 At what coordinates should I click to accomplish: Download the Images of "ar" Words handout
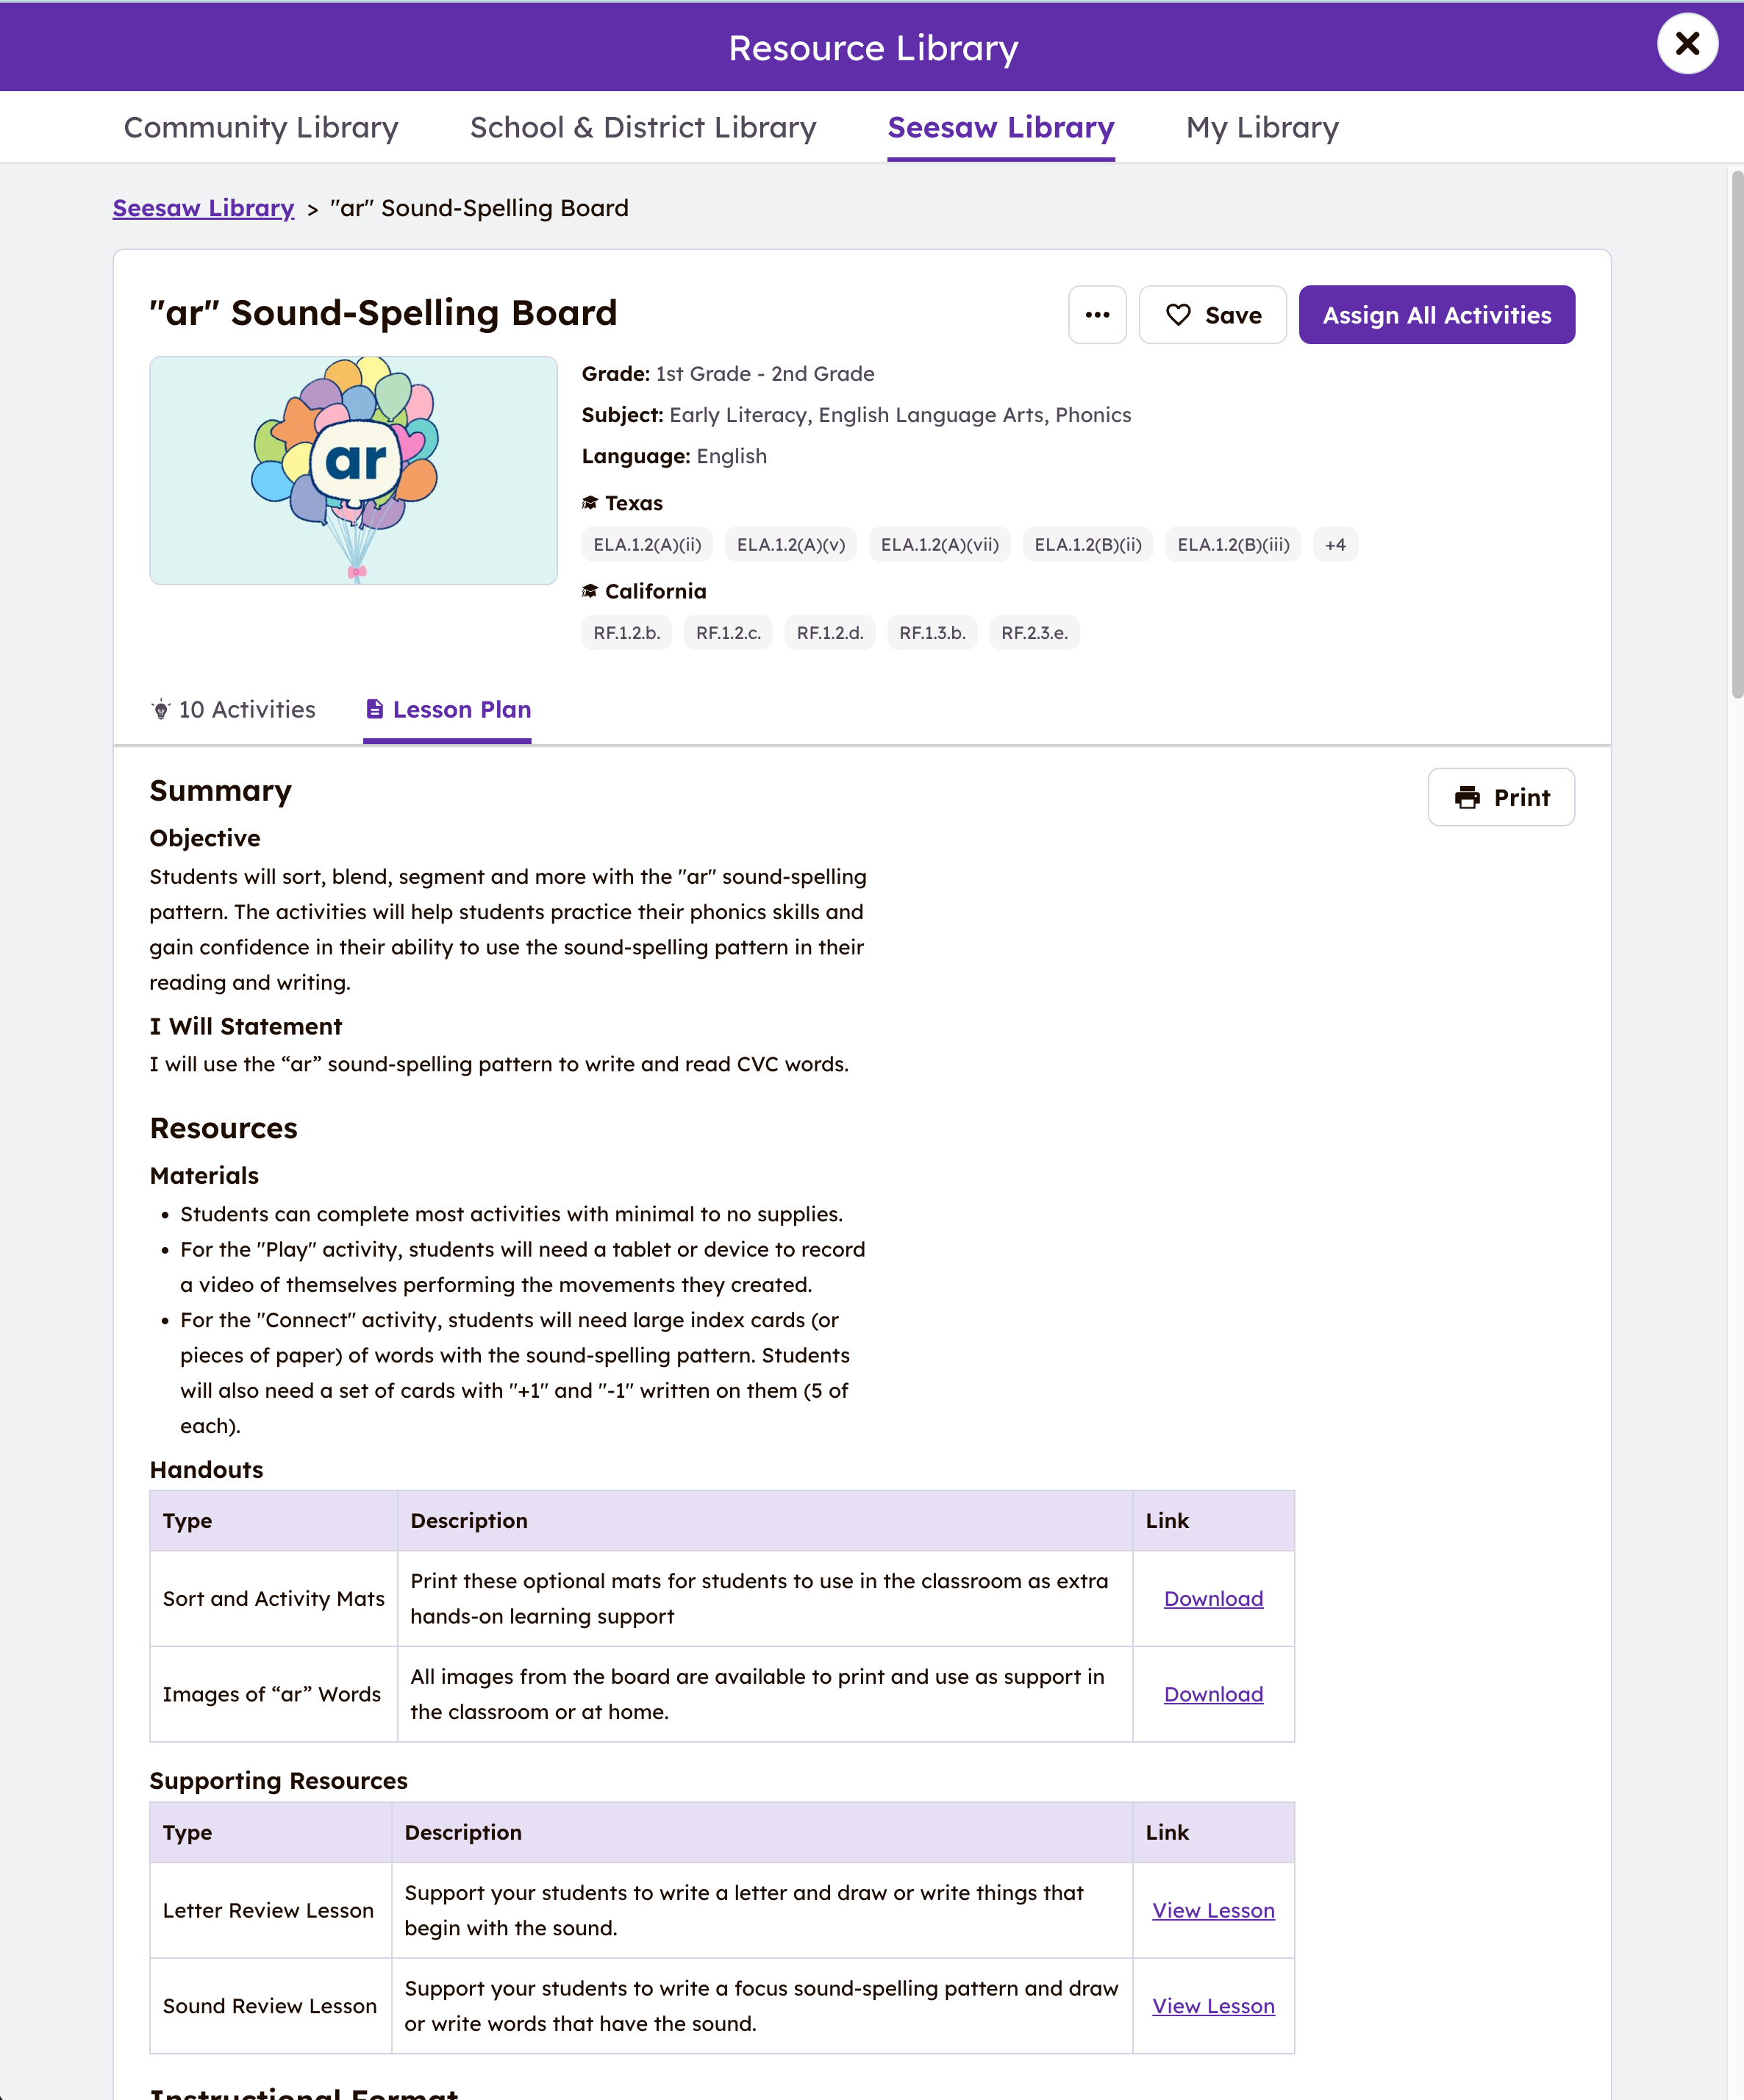point(1213,1694)
